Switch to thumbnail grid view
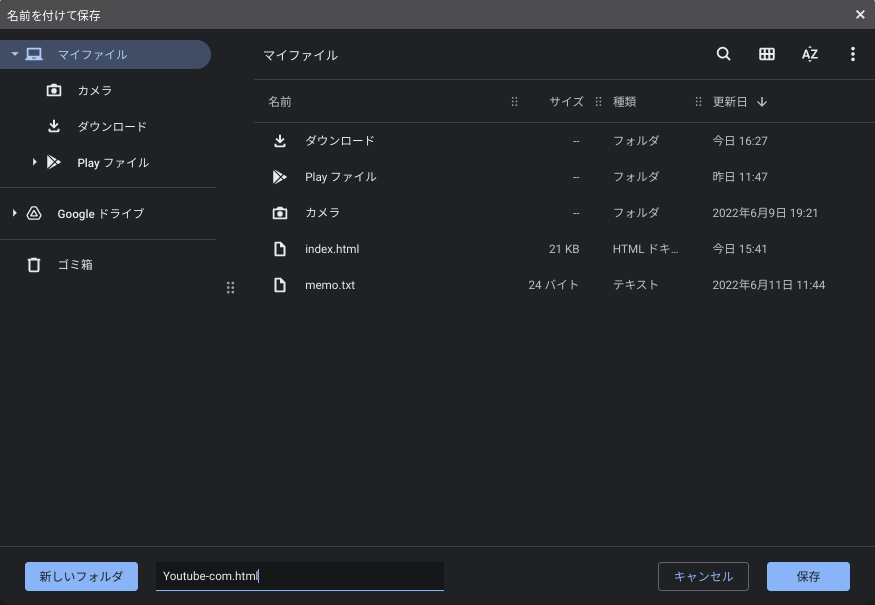 [767, 55]
